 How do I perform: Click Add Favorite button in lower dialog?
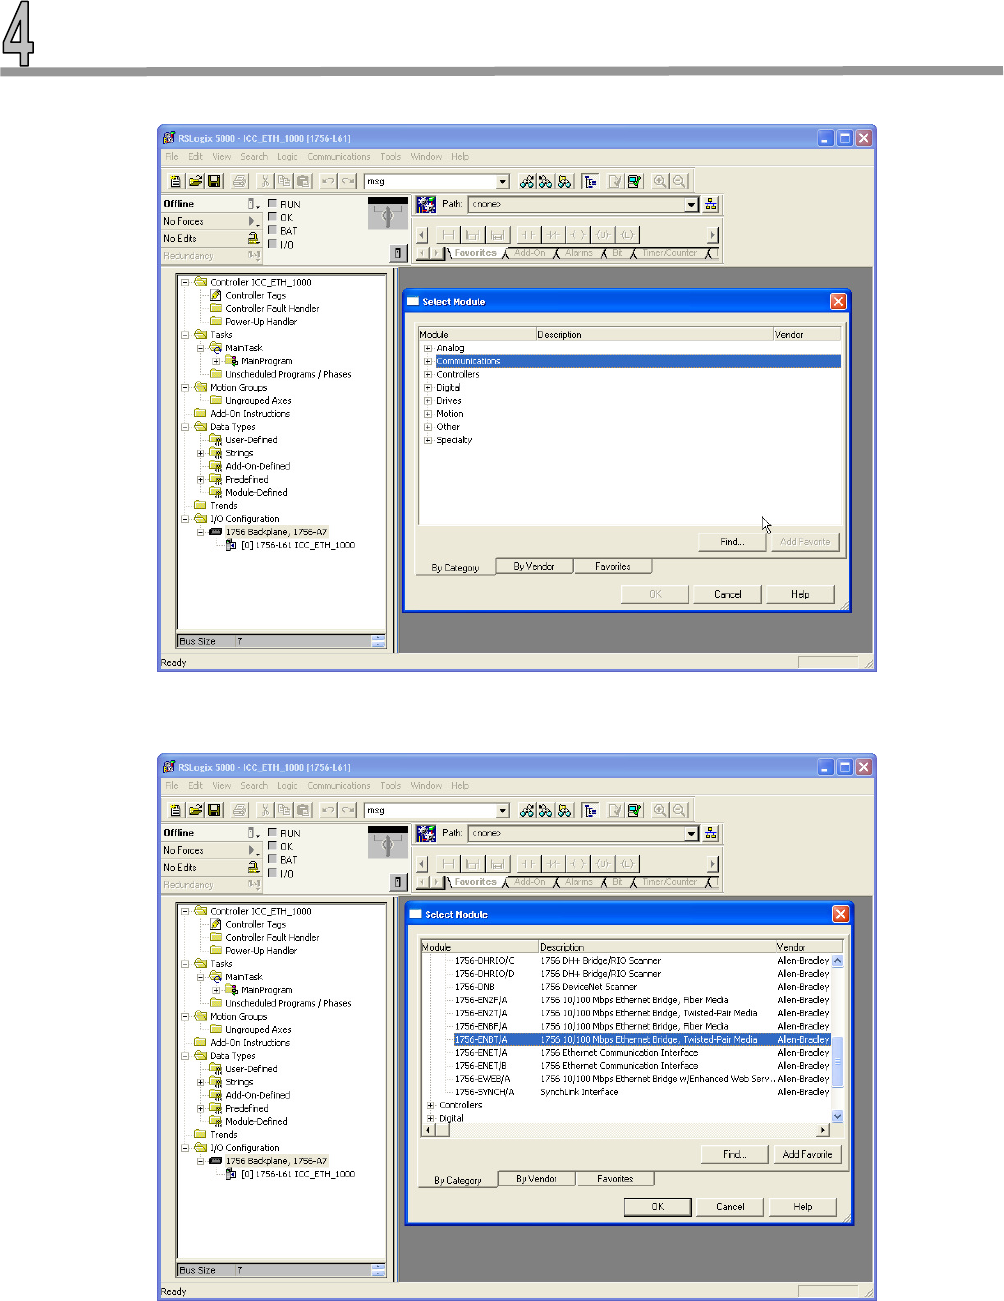tap(806, 1154)
